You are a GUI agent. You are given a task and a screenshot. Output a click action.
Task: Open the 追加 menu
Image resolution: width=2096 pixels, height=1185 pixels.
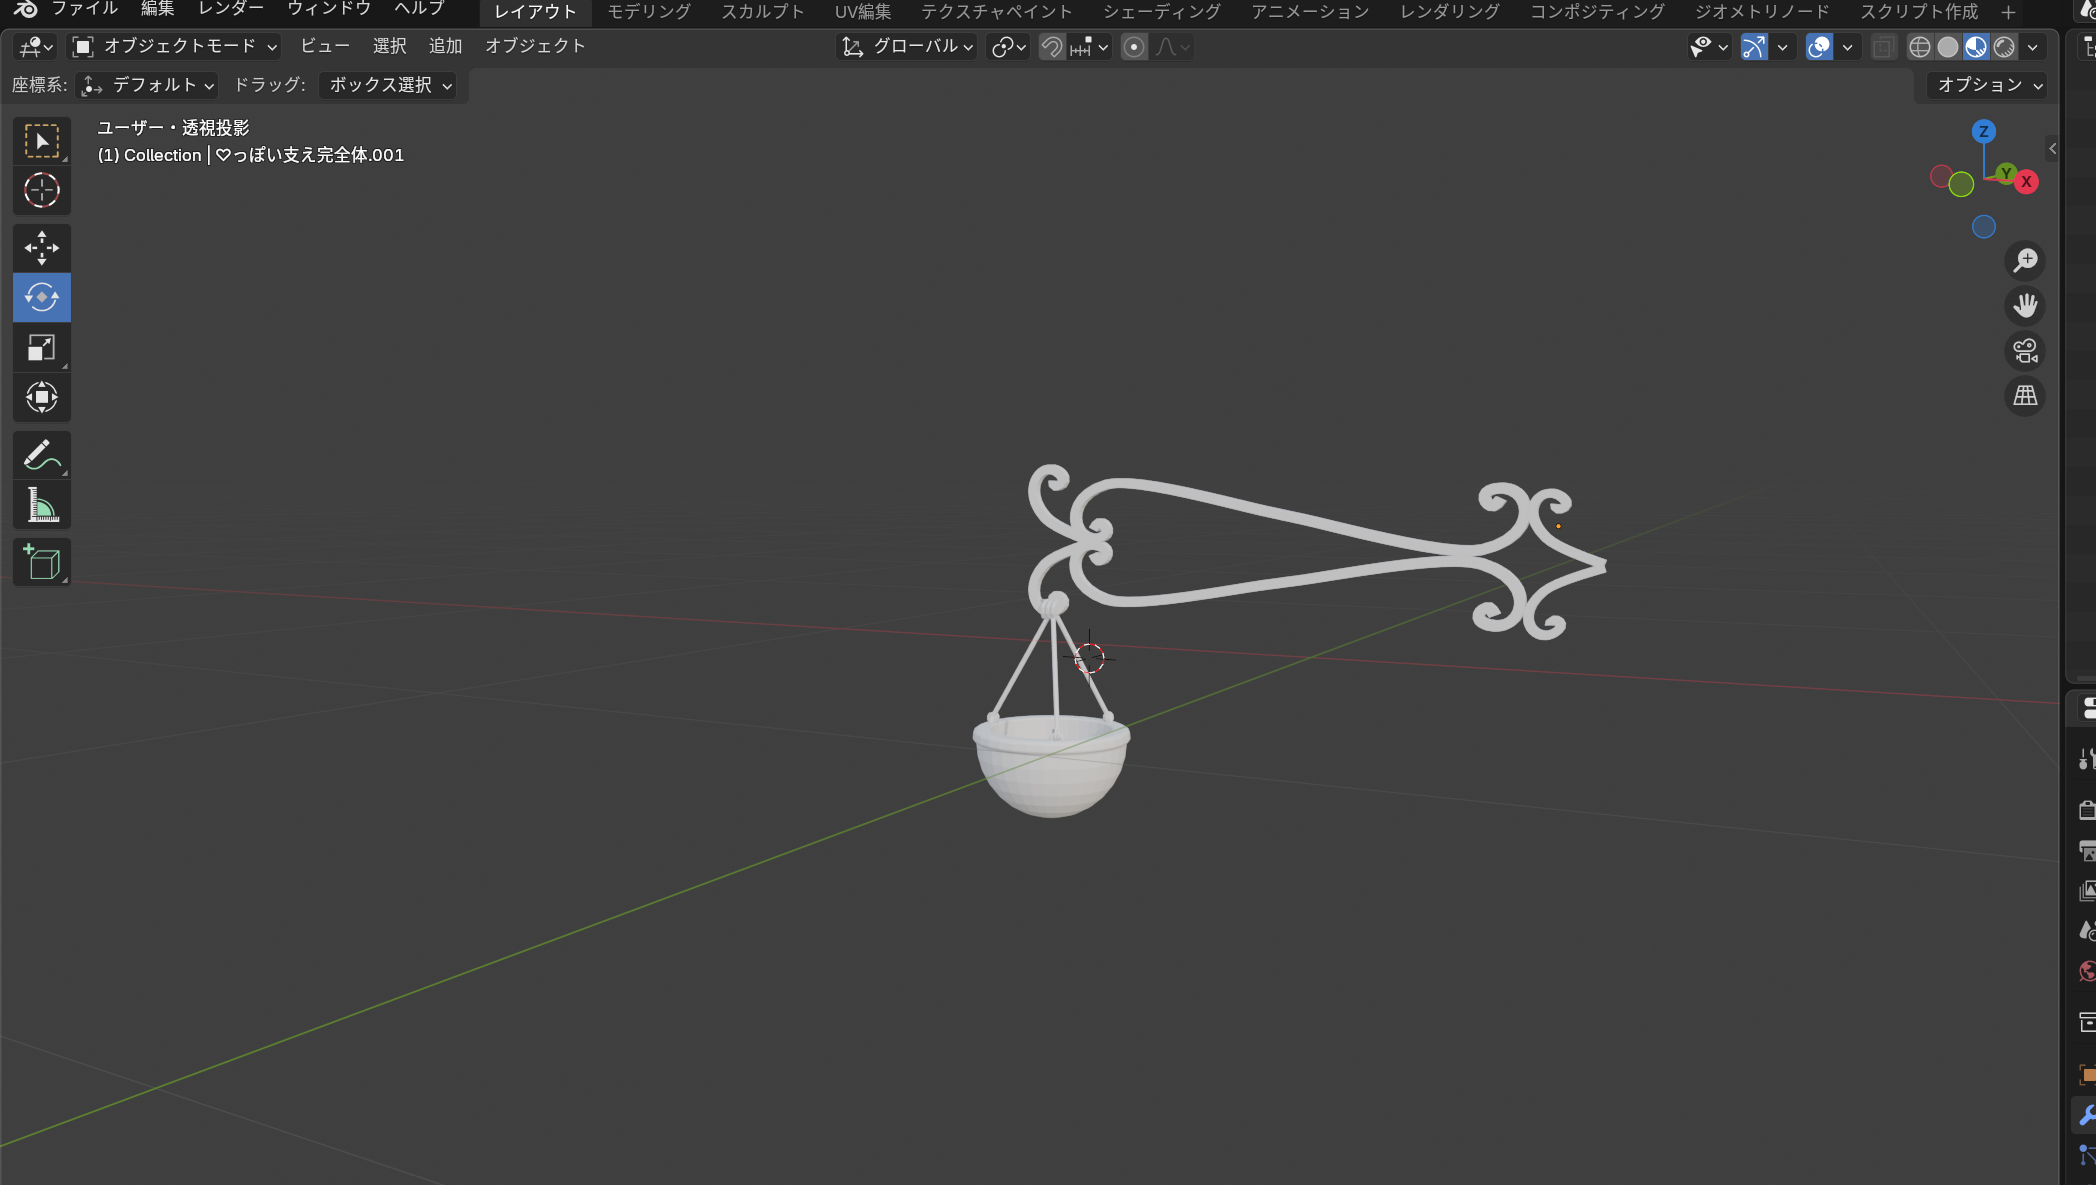pyautogui.click(x=445, y=46)
